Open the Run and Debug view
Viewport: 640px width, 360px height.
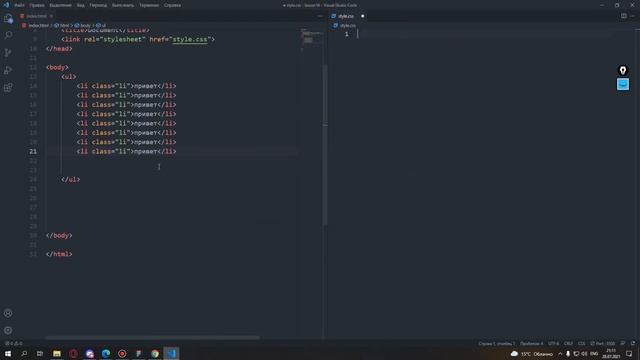point(8,70)
